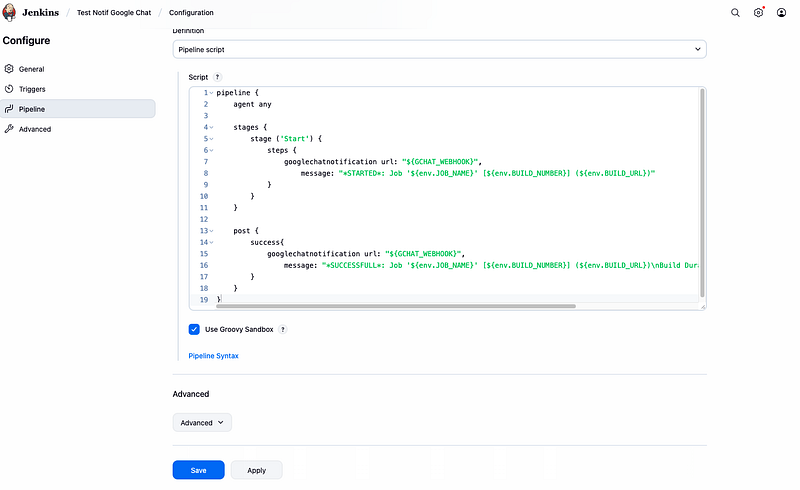Open the Manage Jenkins gear icon
800x490 pixels.
[x=759, y=12]
